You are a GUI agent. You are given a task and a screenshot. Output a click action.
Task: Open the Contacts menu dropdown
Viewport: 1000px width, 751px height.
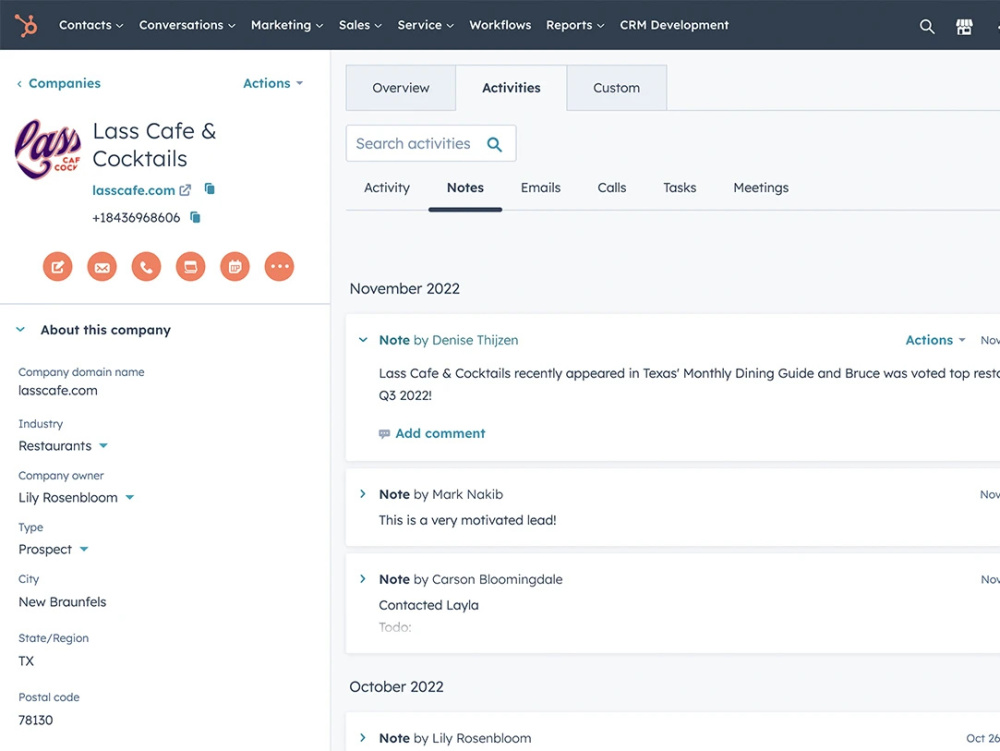pyautogui.click(x=91, y=25)
